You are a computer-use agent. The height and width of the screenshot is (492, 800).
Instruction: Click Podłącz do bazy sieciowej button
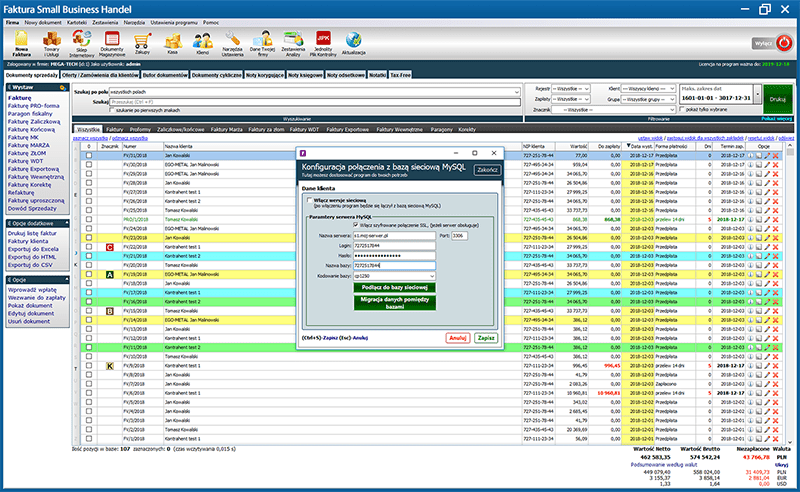pyautogui.click(x=394, y=287)
